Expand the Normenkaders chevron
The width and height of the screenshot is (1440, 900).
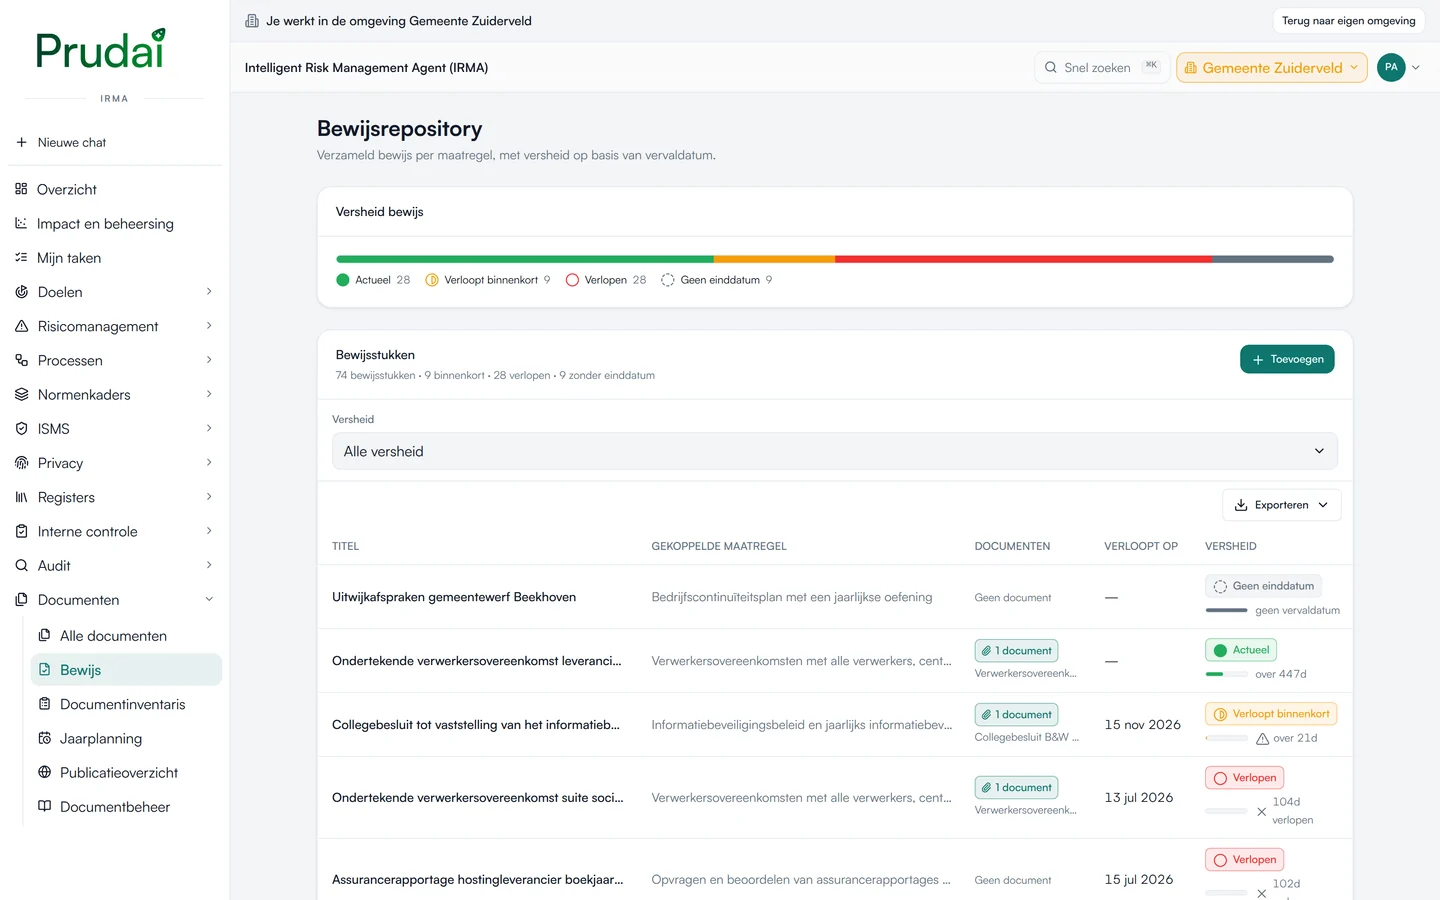click(x=209, y=394)
